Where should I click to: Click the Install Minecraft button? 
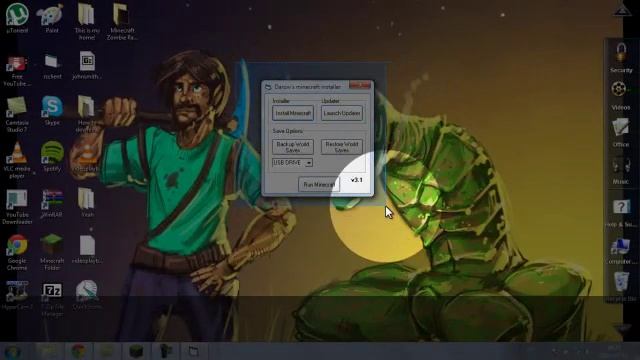293,113
